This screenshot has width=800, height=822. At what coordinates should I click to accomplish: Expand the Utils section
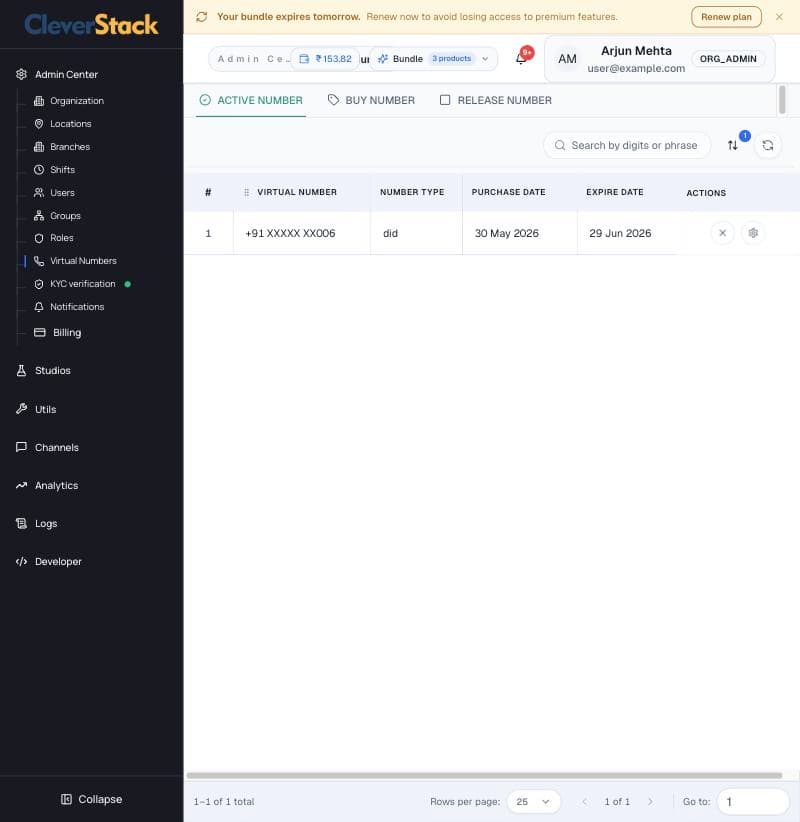point(36,409)
